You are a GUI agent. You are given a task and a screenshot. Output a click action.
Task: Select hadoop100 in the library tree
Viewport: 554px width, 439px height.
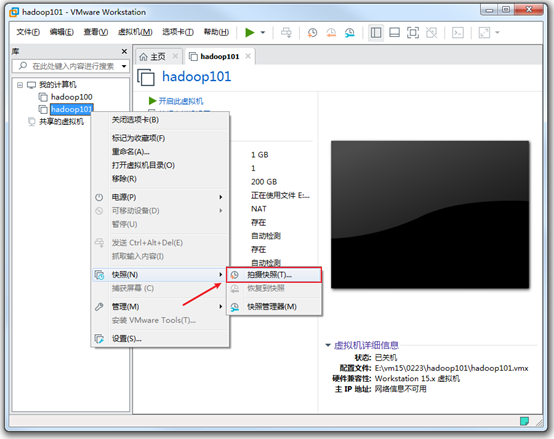[72, 97]
